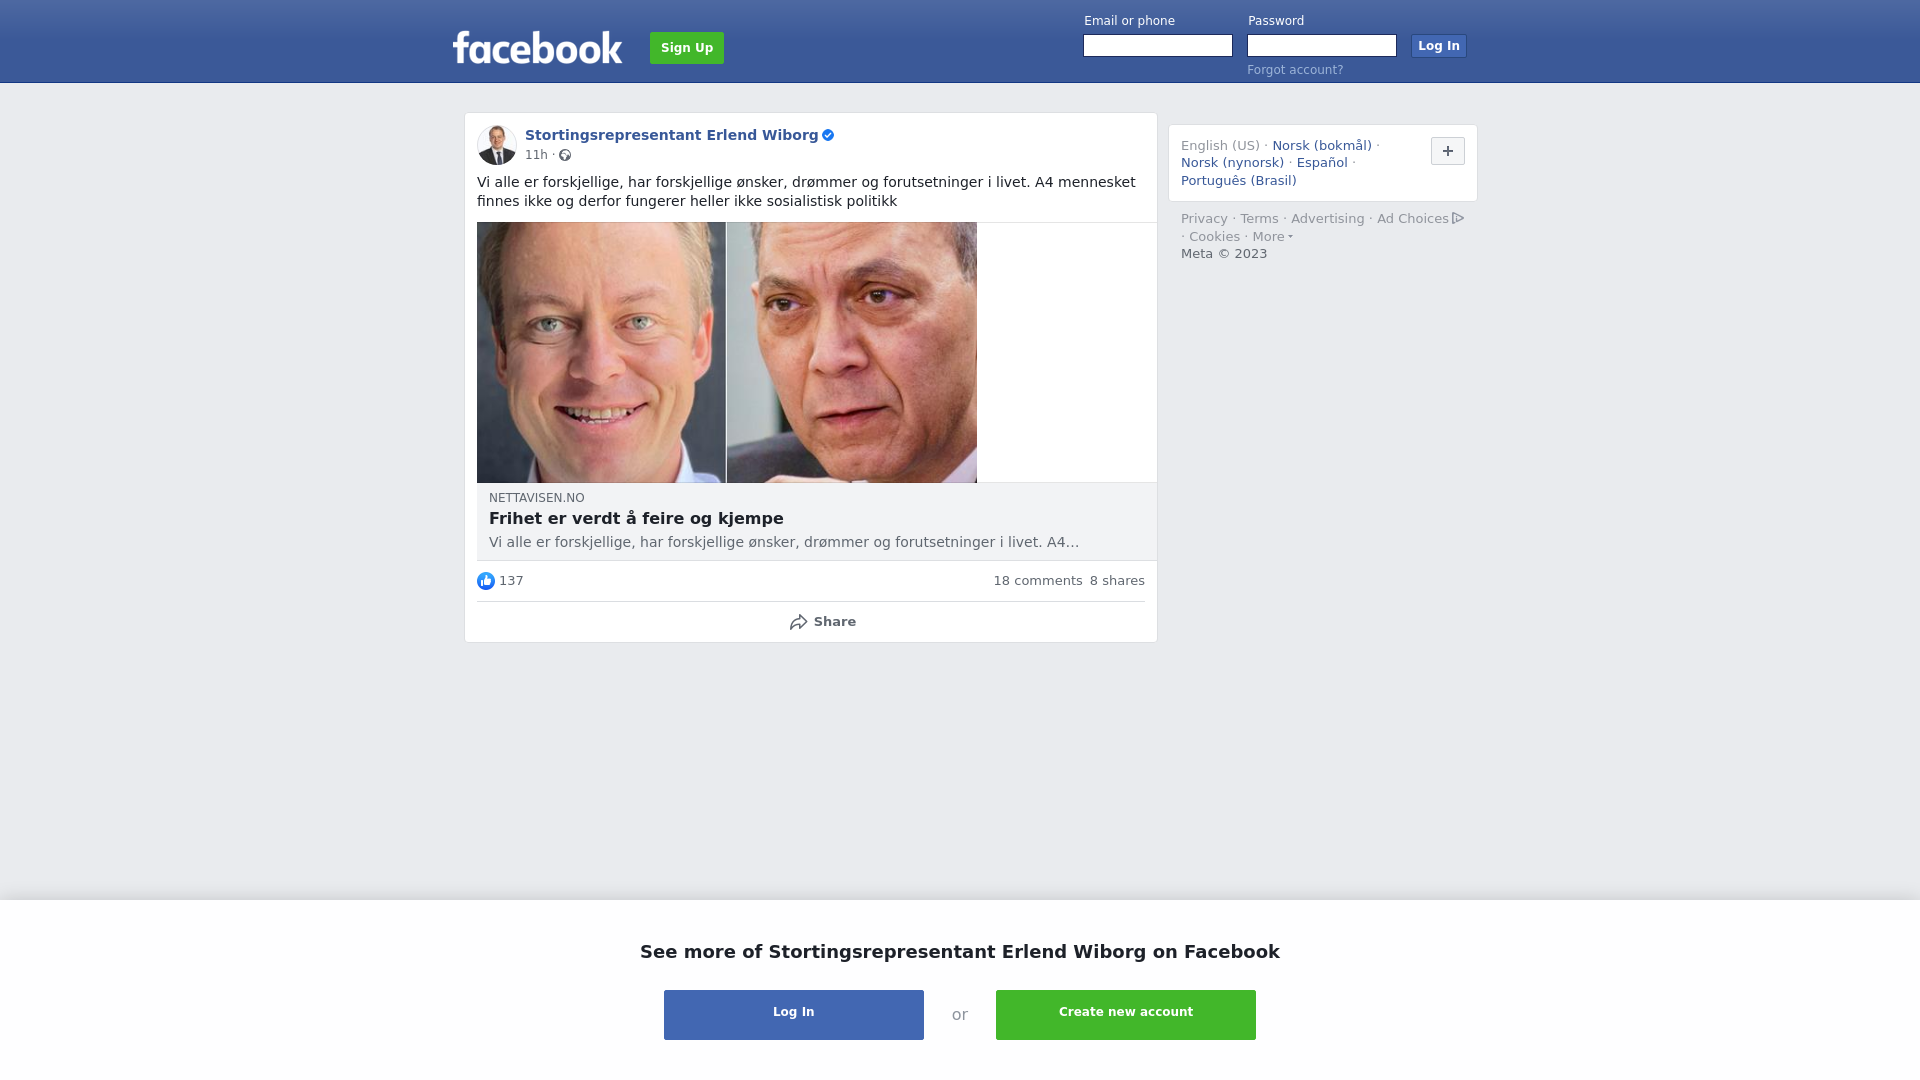
Task: Click the green Sign Up button
Action: (687, 48)
